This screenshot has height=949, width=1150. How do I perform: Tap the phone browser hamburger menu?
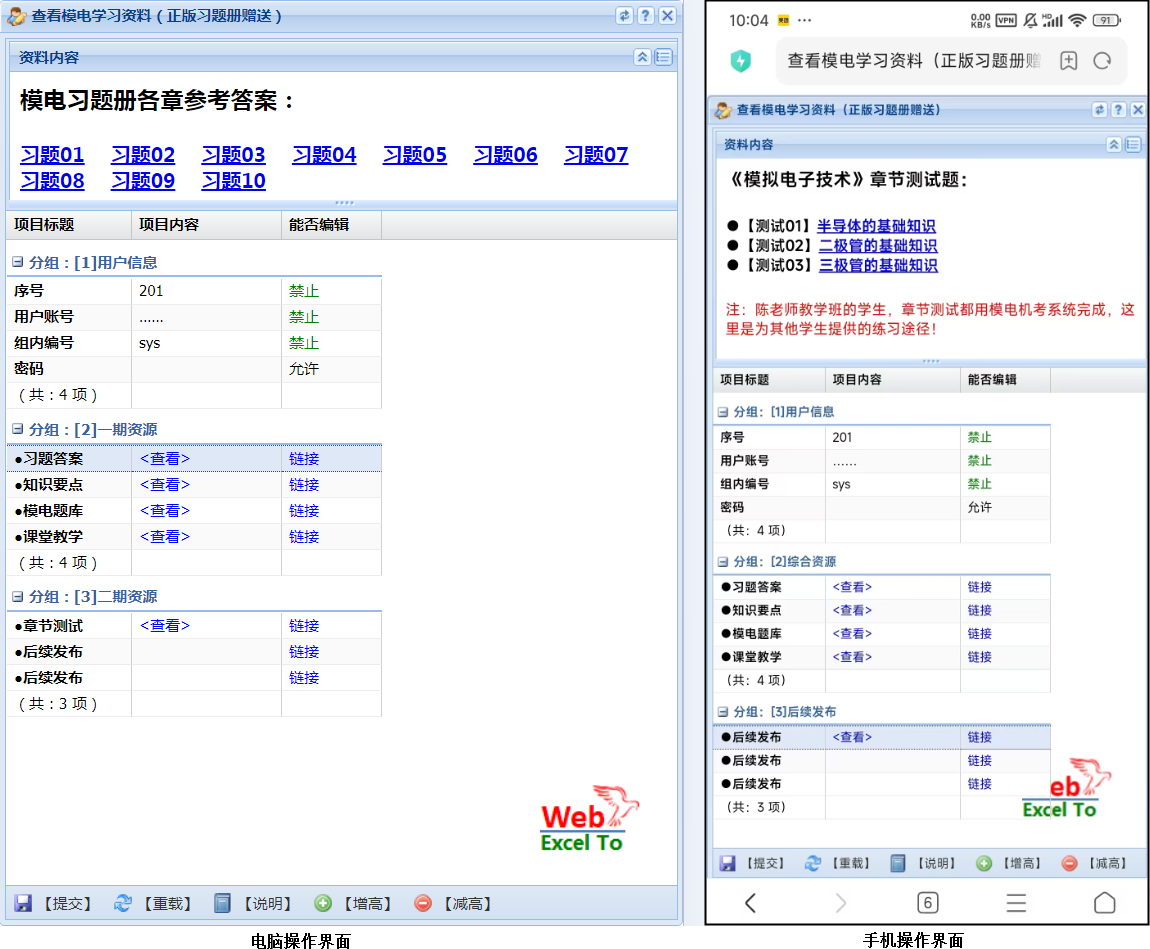coord(1016,903)
